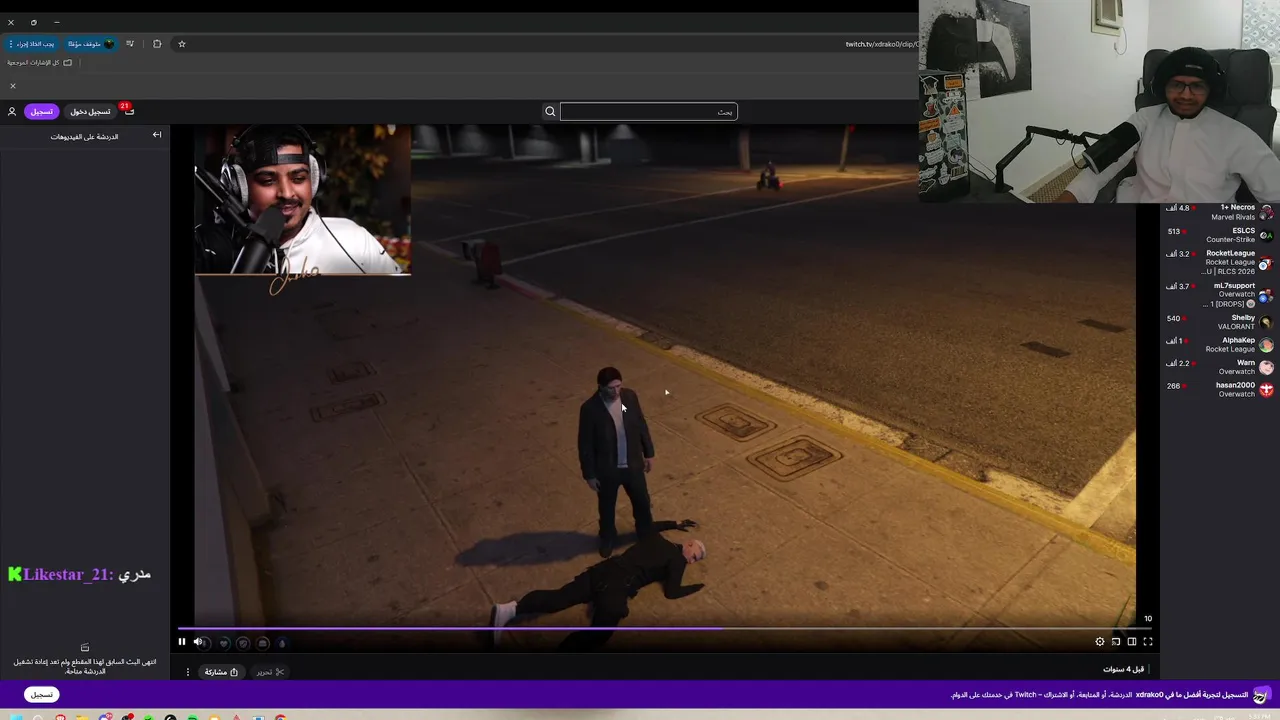
Task: Seek on the purple clip progress bar
Action: [x=665, y=629]
